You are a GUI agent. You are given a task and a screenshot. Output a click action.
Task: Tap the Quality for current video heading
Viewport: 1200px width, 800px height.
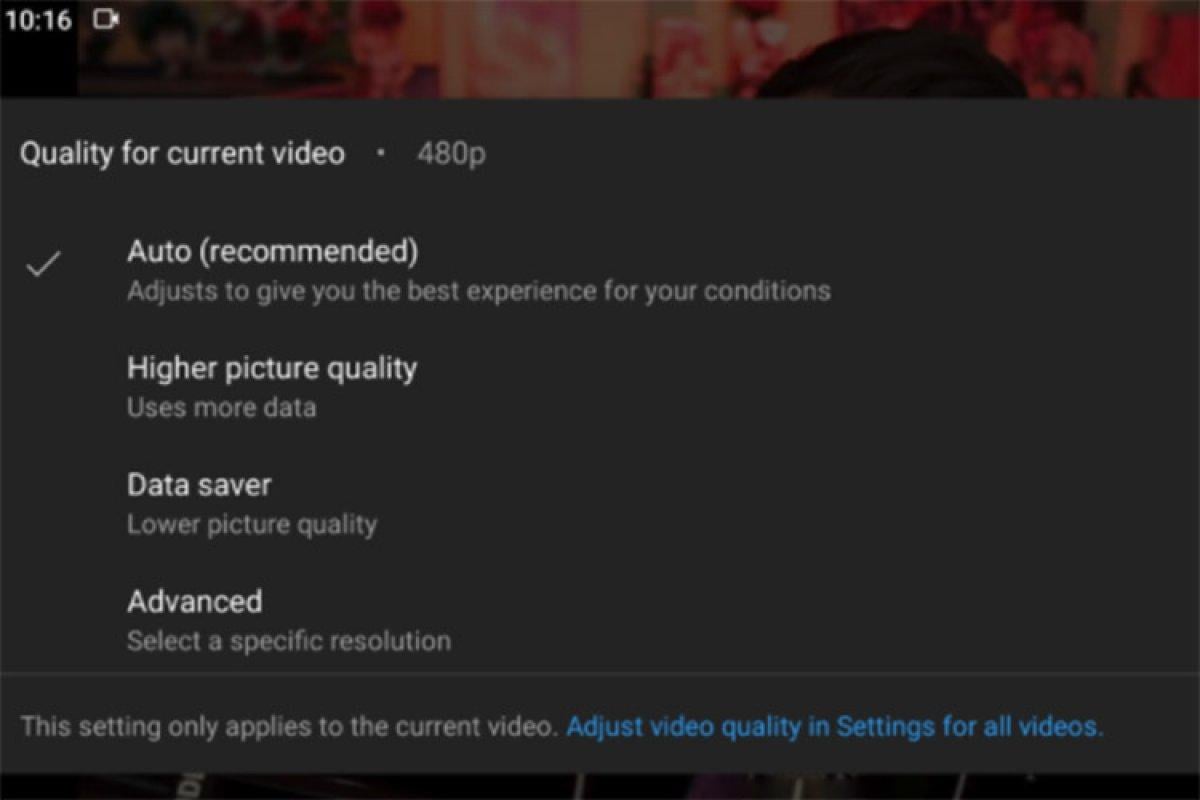(x=182, y=153)
